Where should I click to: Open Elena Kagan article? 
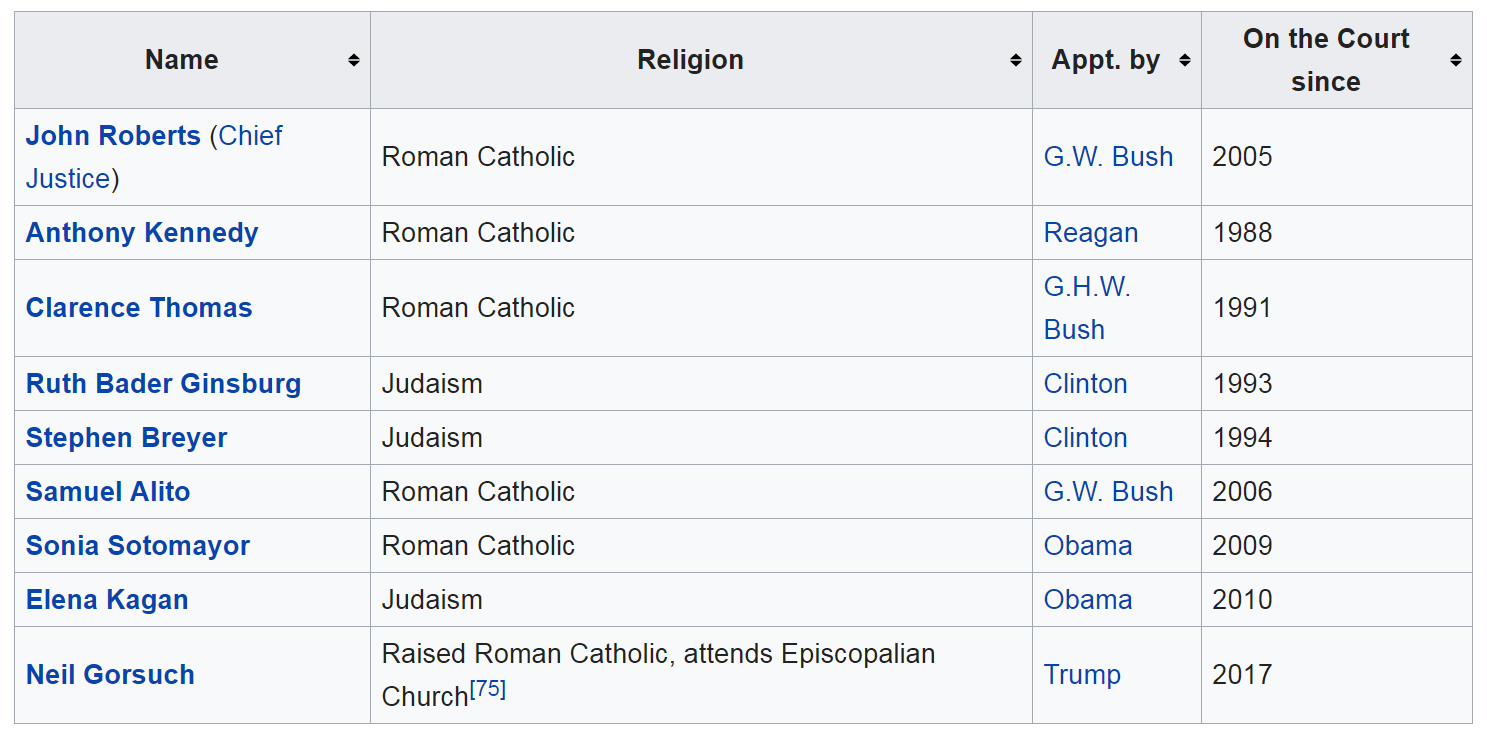point(107,600)
